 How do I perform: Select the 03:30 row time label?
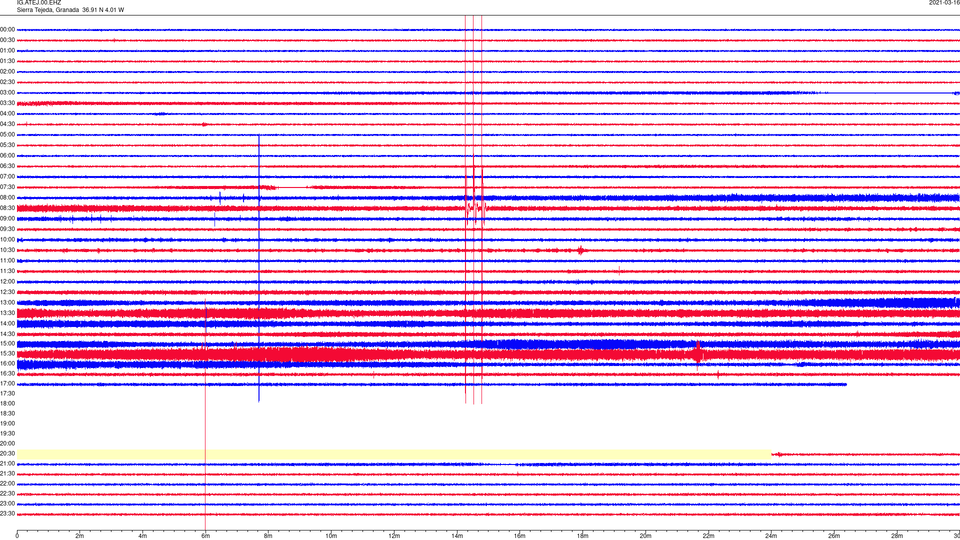tap(7, 103)
